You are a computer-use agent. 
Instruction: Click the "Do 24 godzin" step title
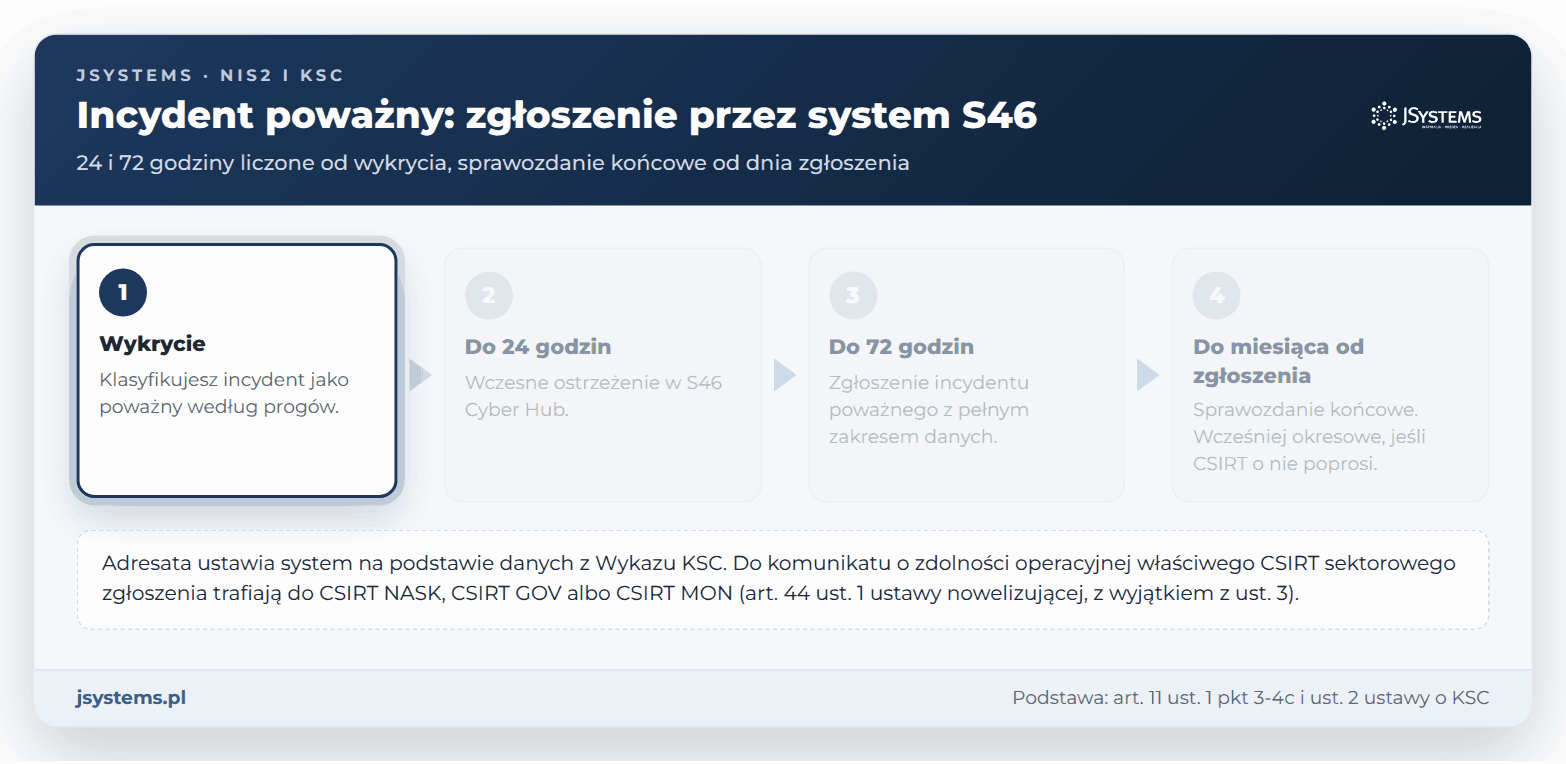click(x=538, y=347)
